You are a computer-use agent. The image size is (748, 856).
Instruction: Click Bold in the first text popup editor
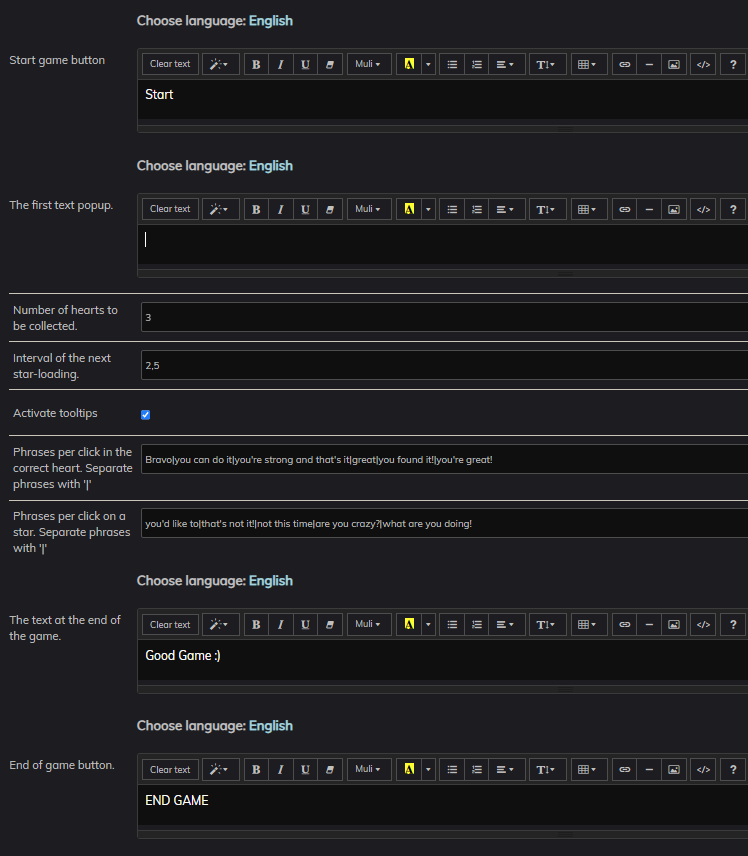coord(256,210)
